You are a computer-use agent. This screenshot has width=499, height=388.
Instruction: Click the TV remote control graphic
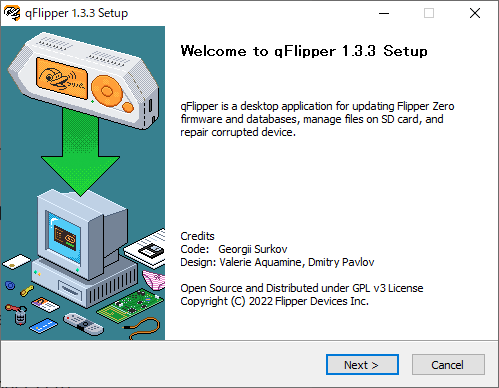(84, 324)
